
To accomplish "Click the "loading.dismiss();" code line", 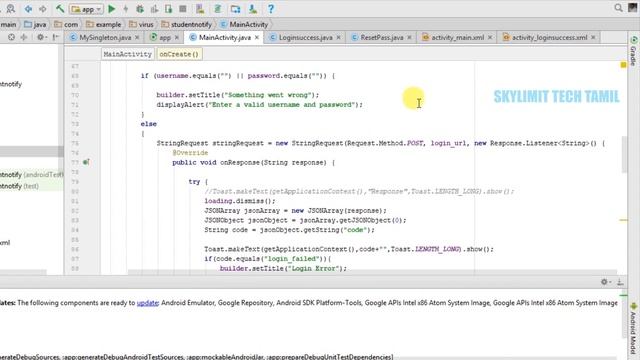I will (240, 201).
